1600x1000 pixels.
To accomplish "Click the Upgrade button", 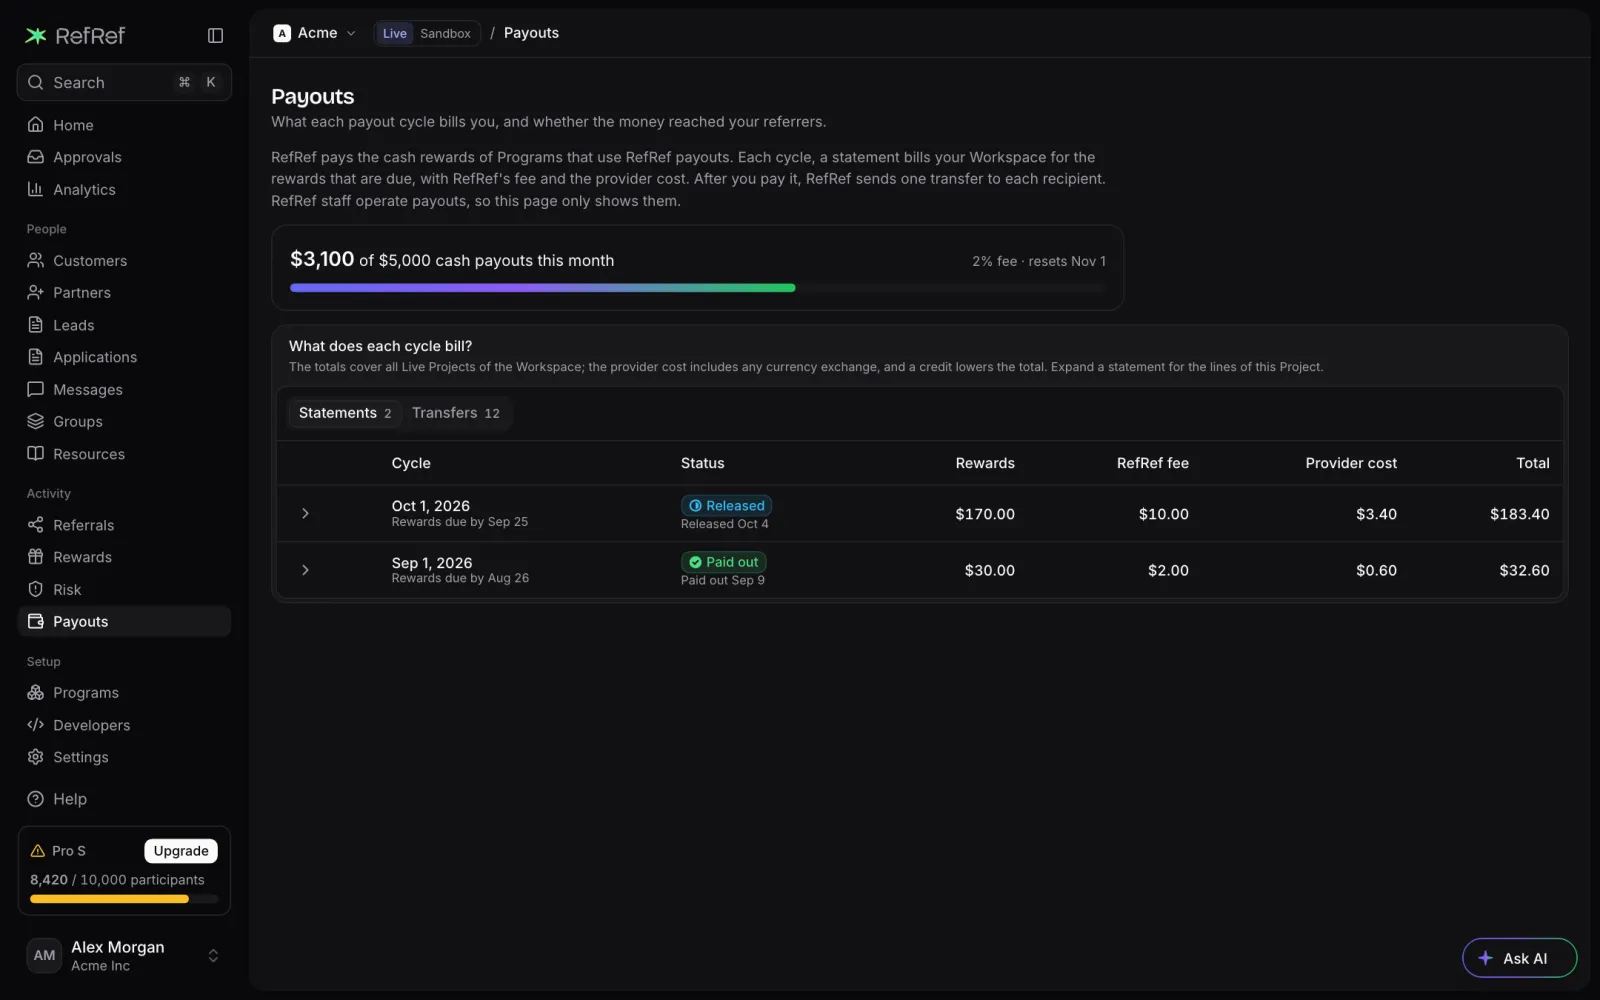I will click(181, 851).
